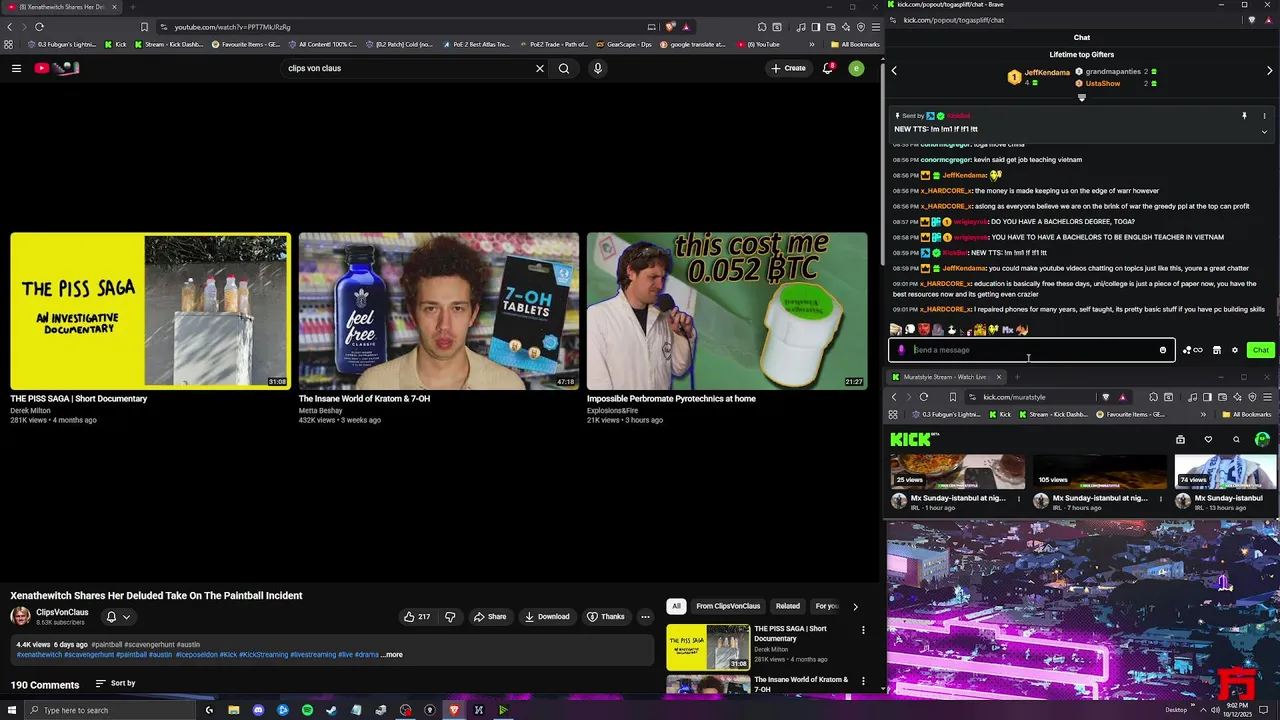Select the For you chip
The height and width of the screenshot is (720, 1280).
tap(827, 606)
